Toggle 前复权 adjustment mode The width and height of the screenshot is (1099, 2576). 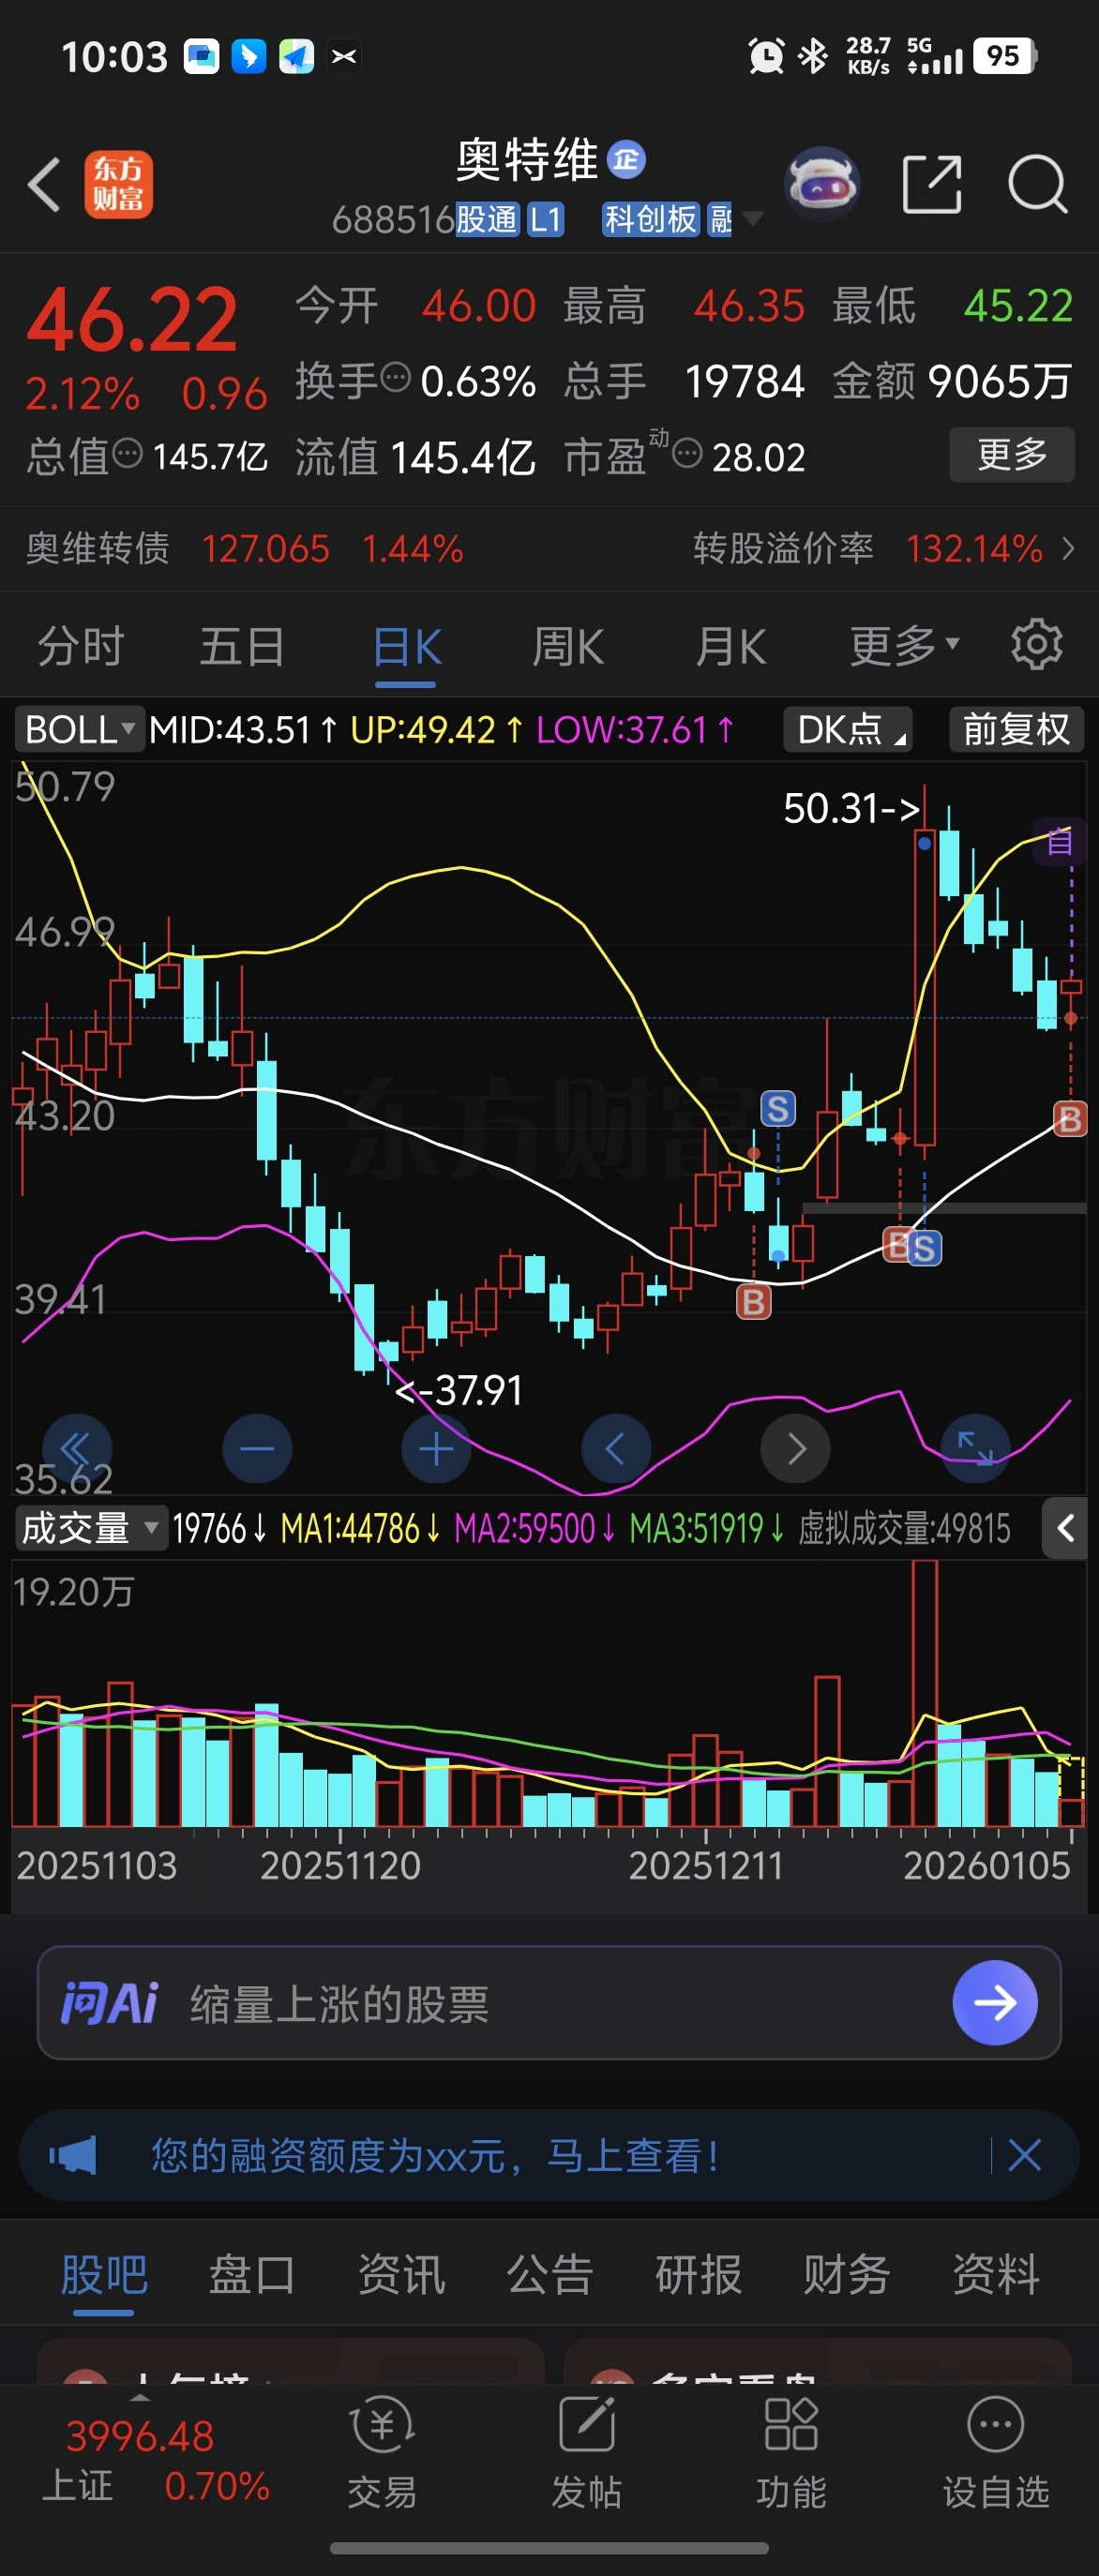(1017, 729)
